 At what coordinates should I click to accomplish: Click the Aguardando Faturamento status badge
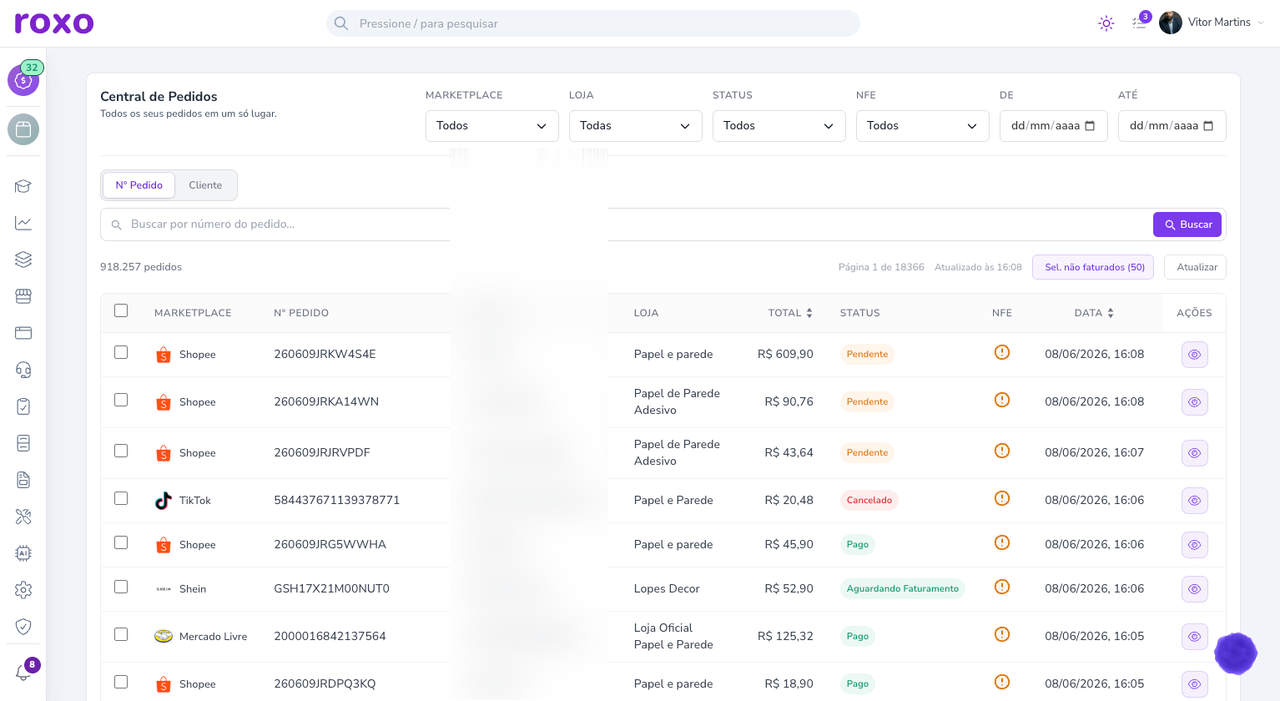click(x=902, y=588)
